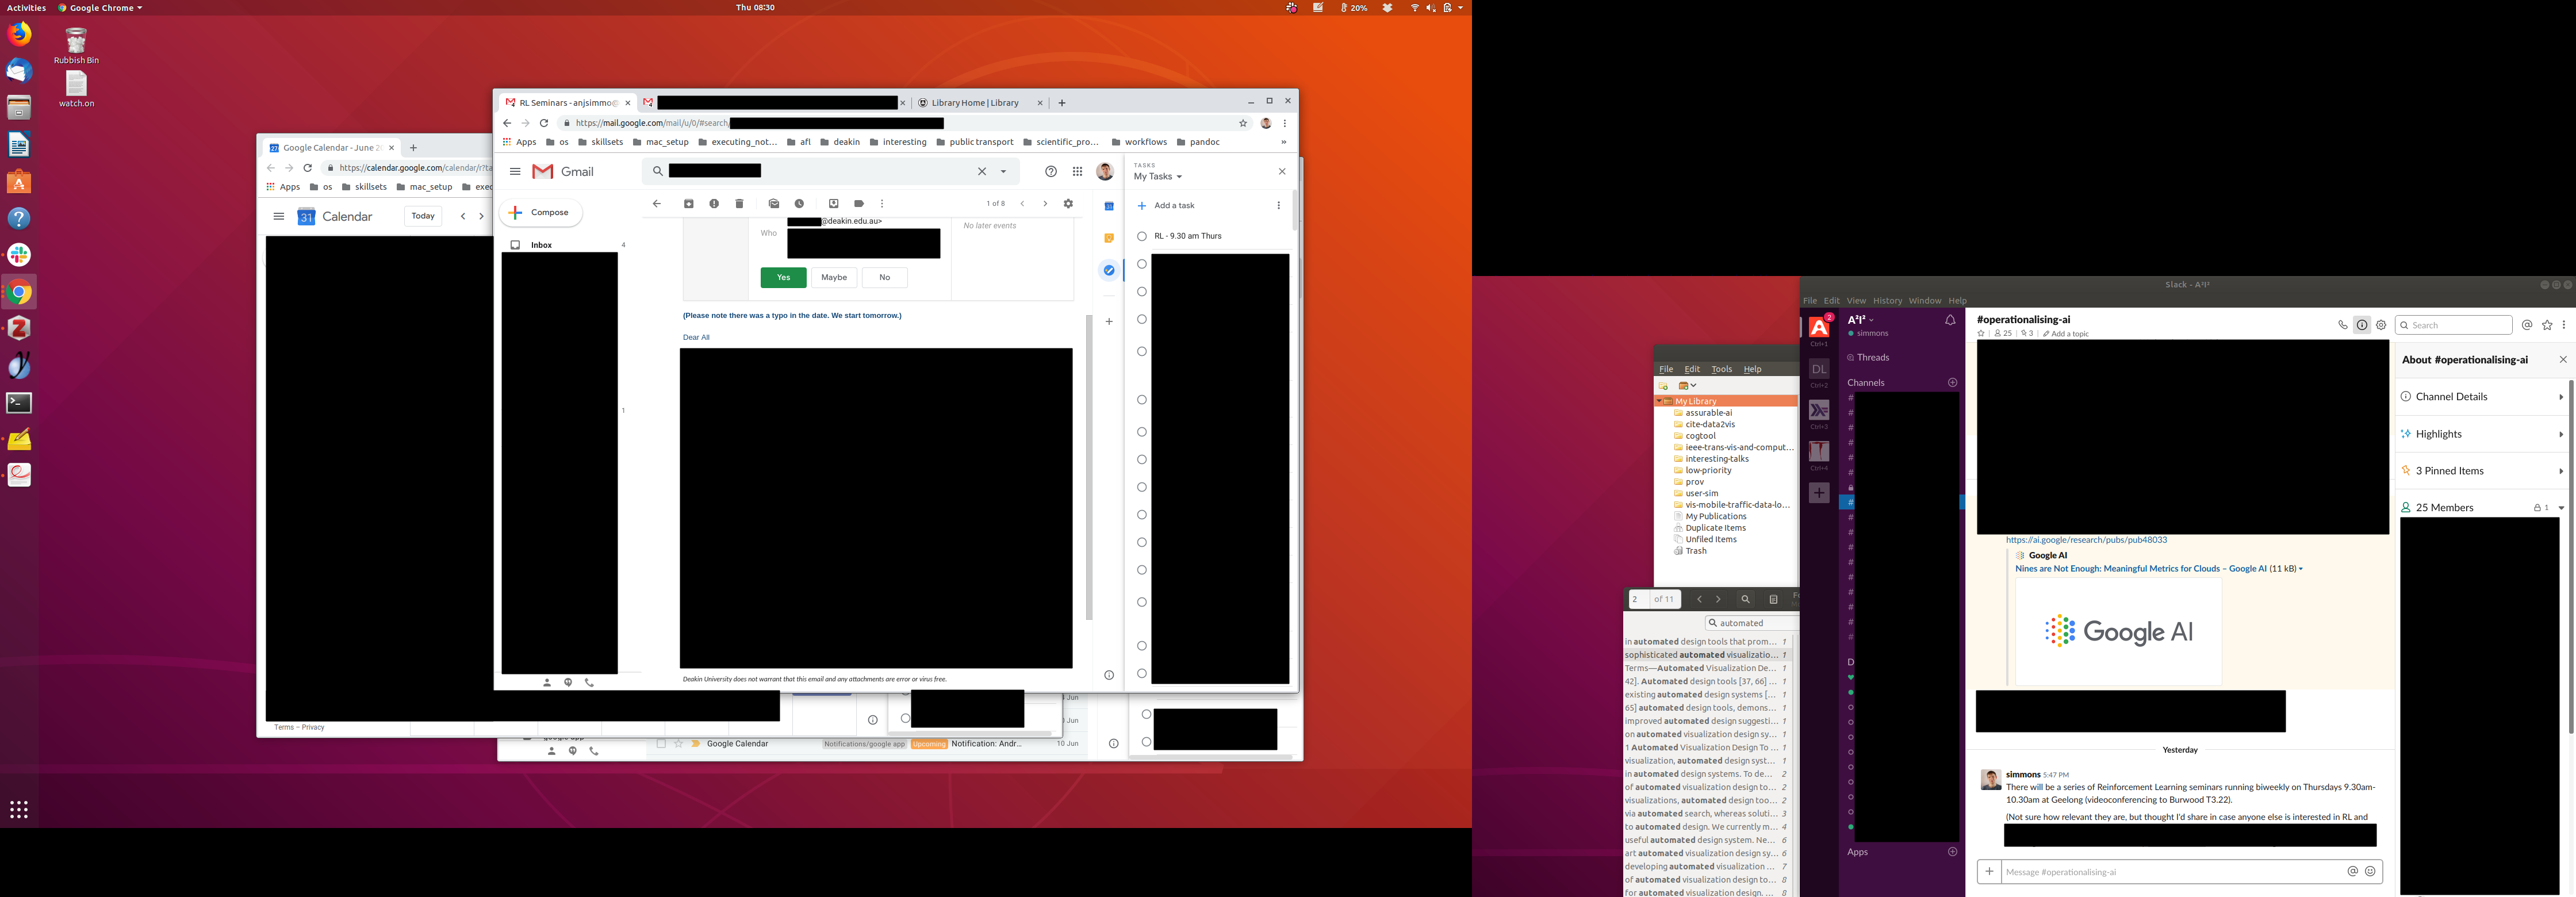This screenshot has height=897, width=2576.
Task: Tick the Google Calendar email checkbox
Action: [661, 744]
